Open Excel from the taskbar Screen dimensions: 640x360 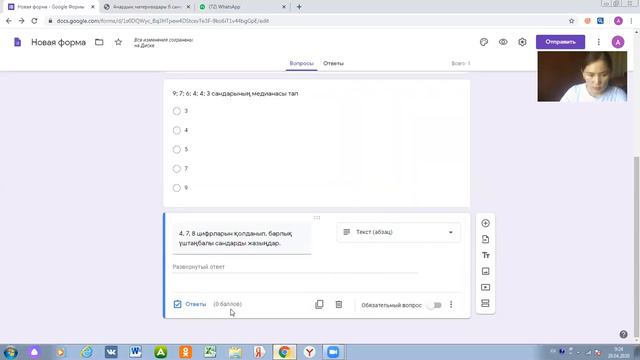pos(210,352)
